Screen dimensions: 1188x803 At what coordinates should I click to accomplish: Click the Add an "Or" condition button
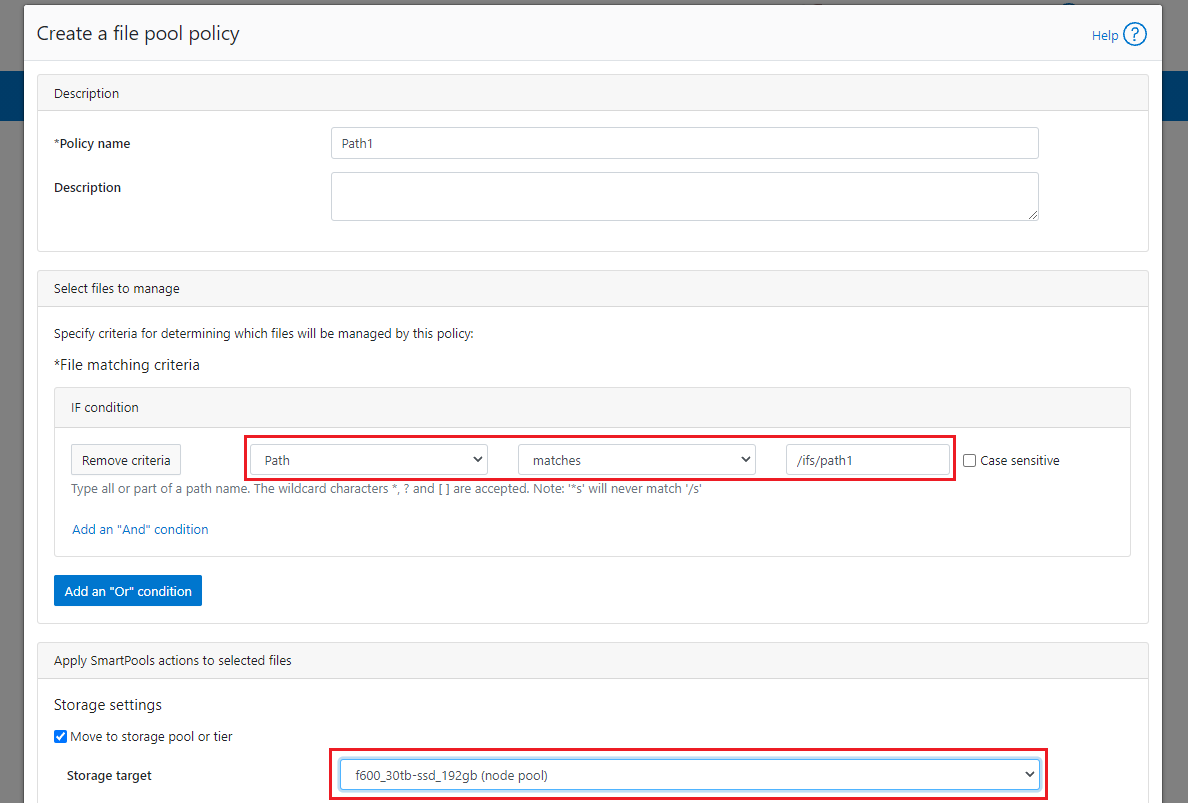coord(127,590)
